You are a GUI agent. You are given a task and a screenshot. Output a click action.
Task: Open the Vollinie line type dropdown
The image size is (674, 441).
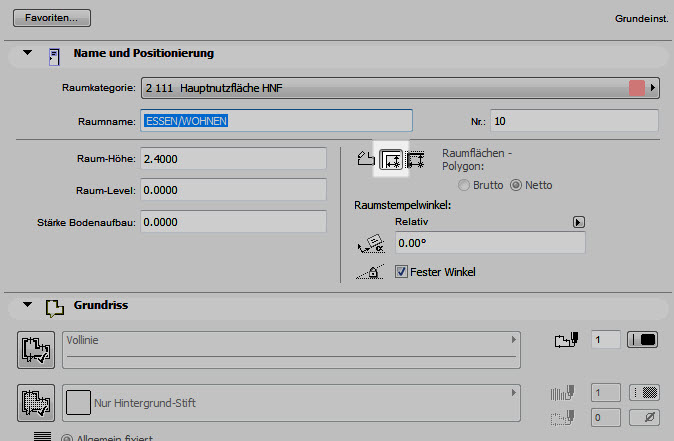click(291, 349)
